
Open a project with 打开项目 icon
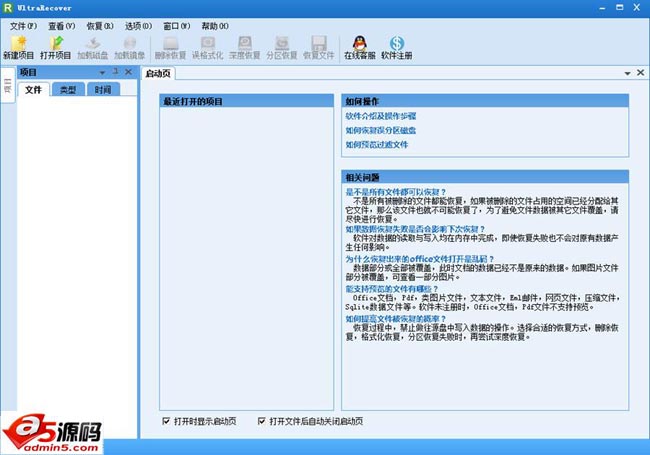point(56,48)
